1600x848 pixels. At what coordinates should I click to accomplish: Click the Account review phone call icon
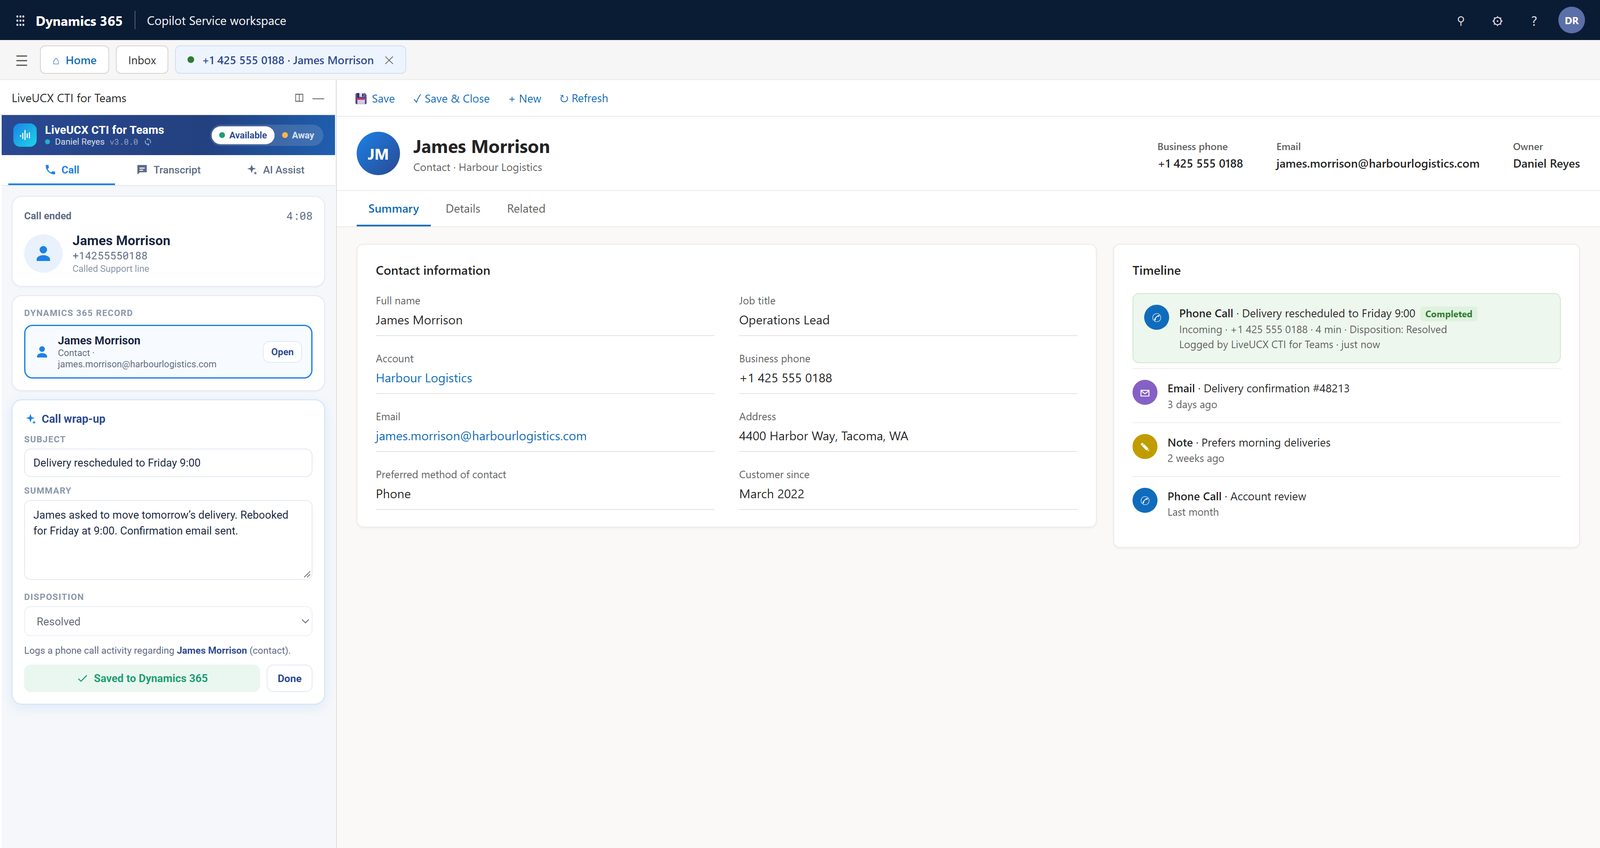(x=1145, y=500)
